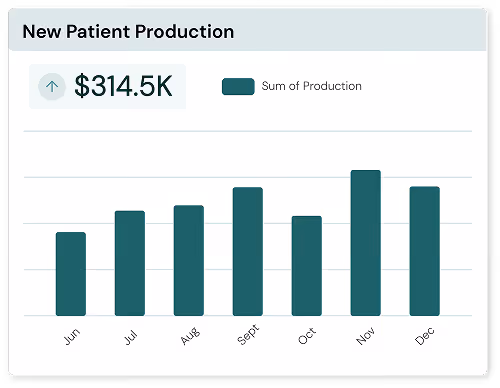Select the Oct production bar
Viewport: 500px width, 388px height.
pyautogui.click(x=307, y=266)
